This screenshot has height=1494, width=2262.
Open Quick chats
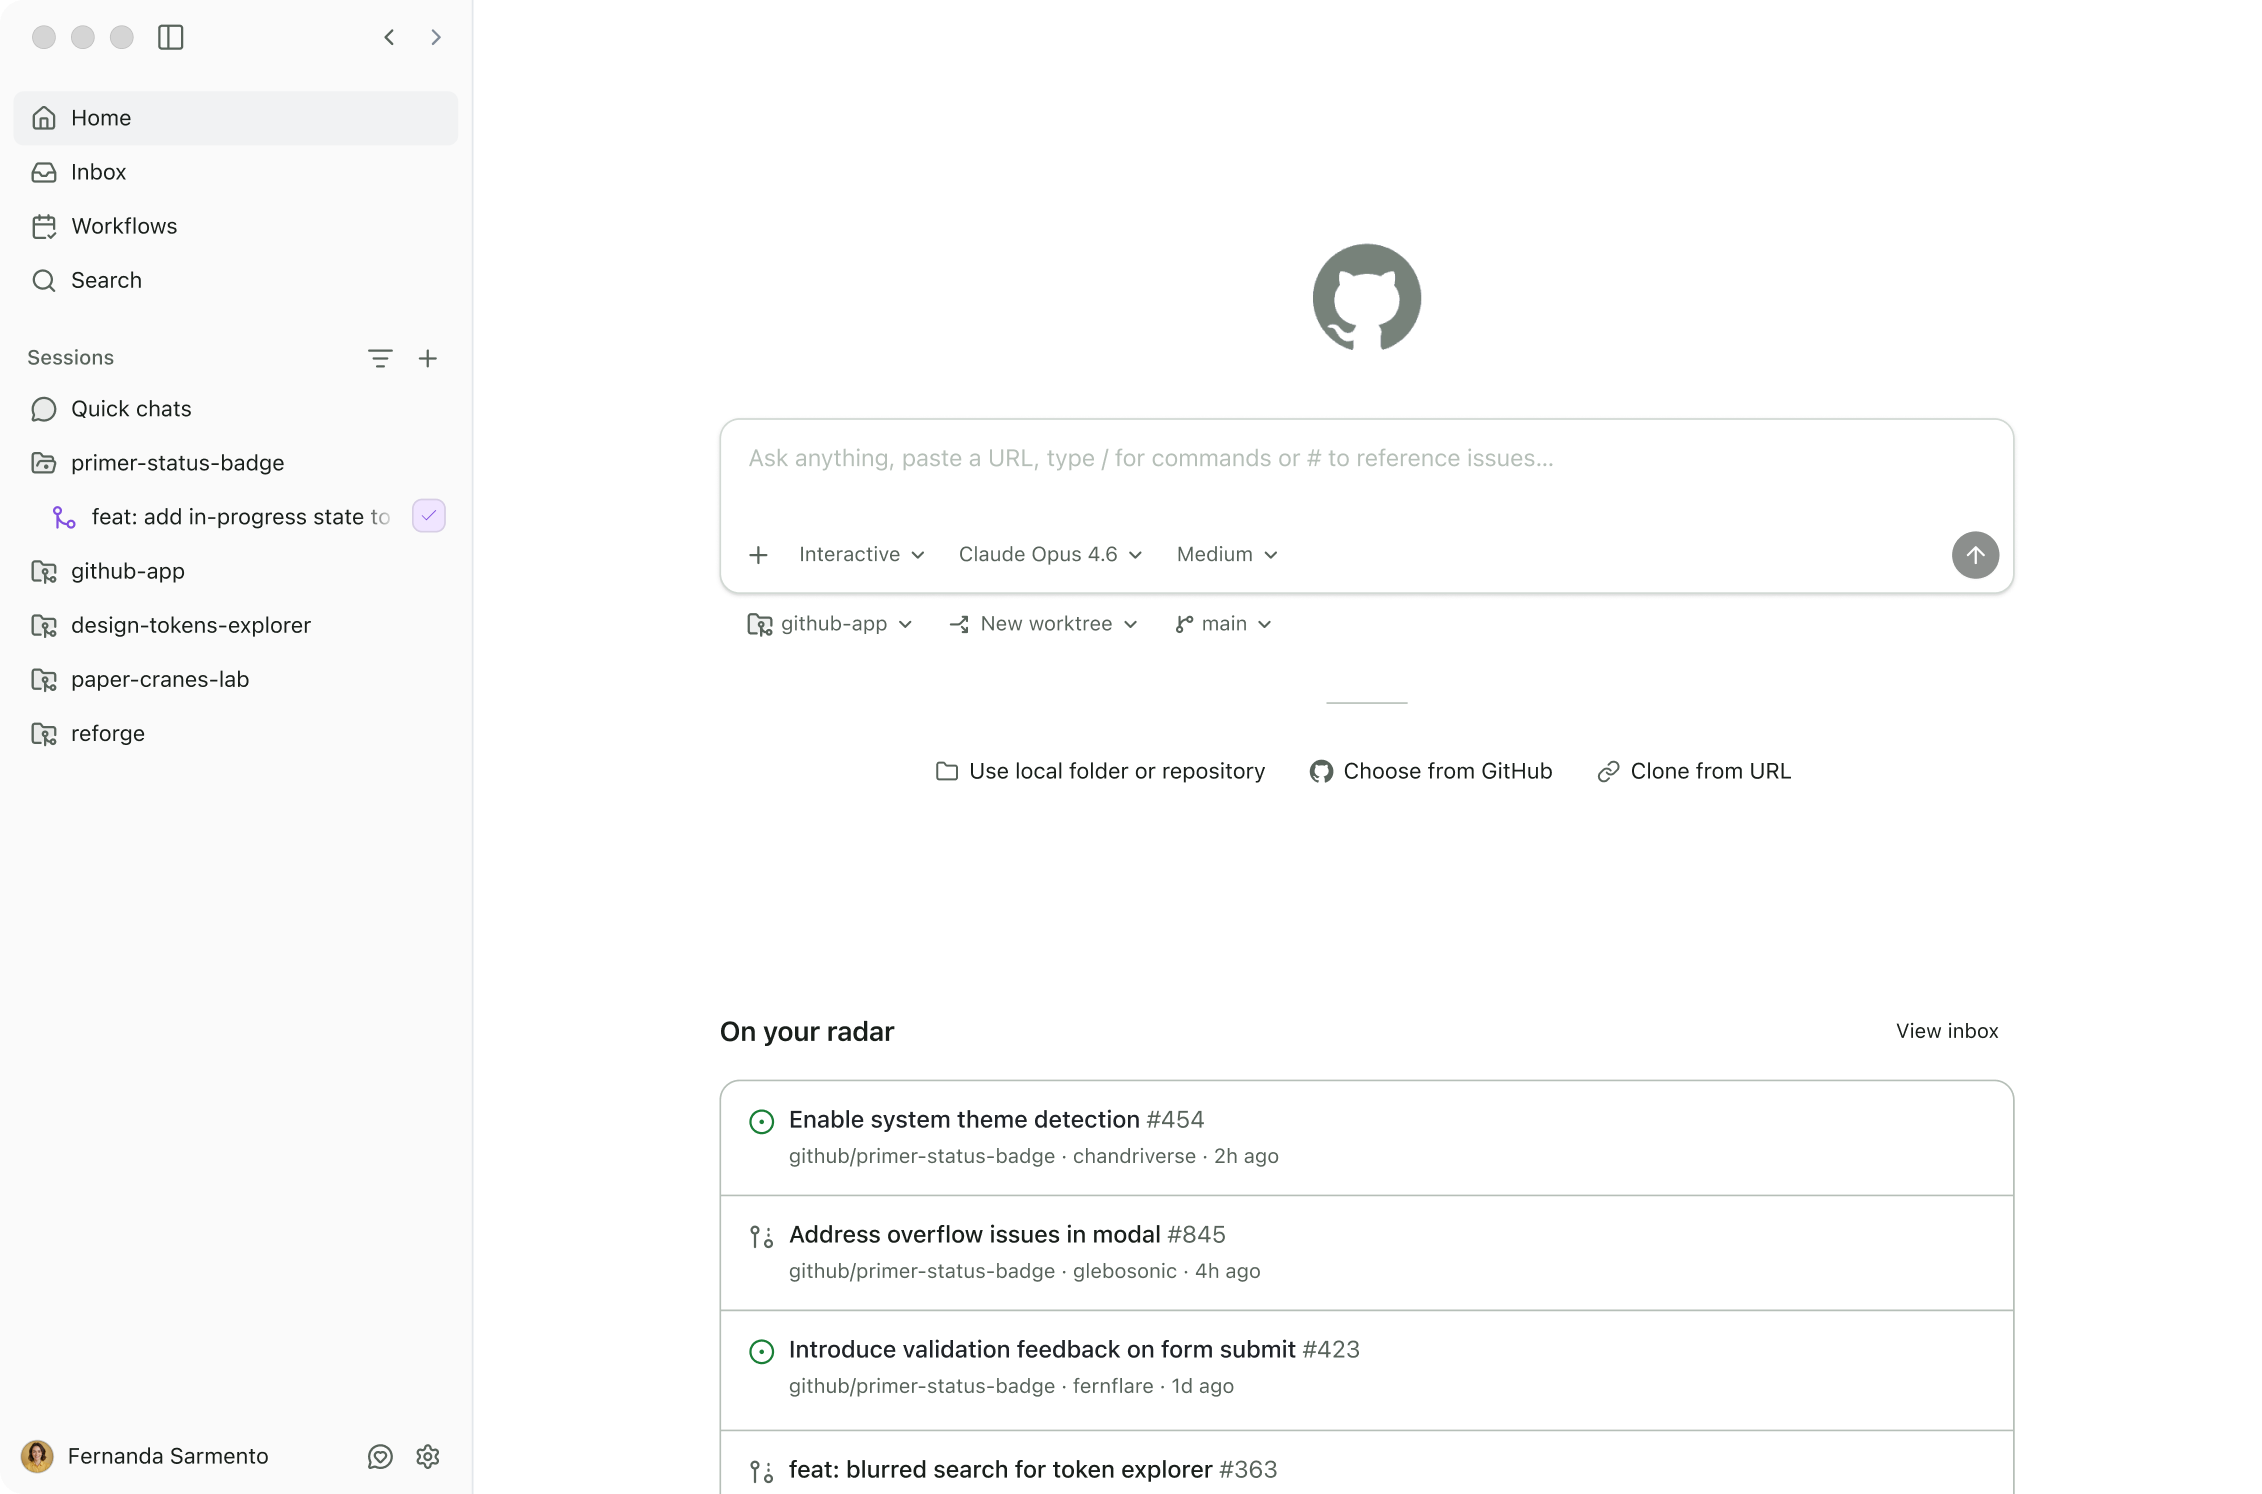[x=236, y=409]
